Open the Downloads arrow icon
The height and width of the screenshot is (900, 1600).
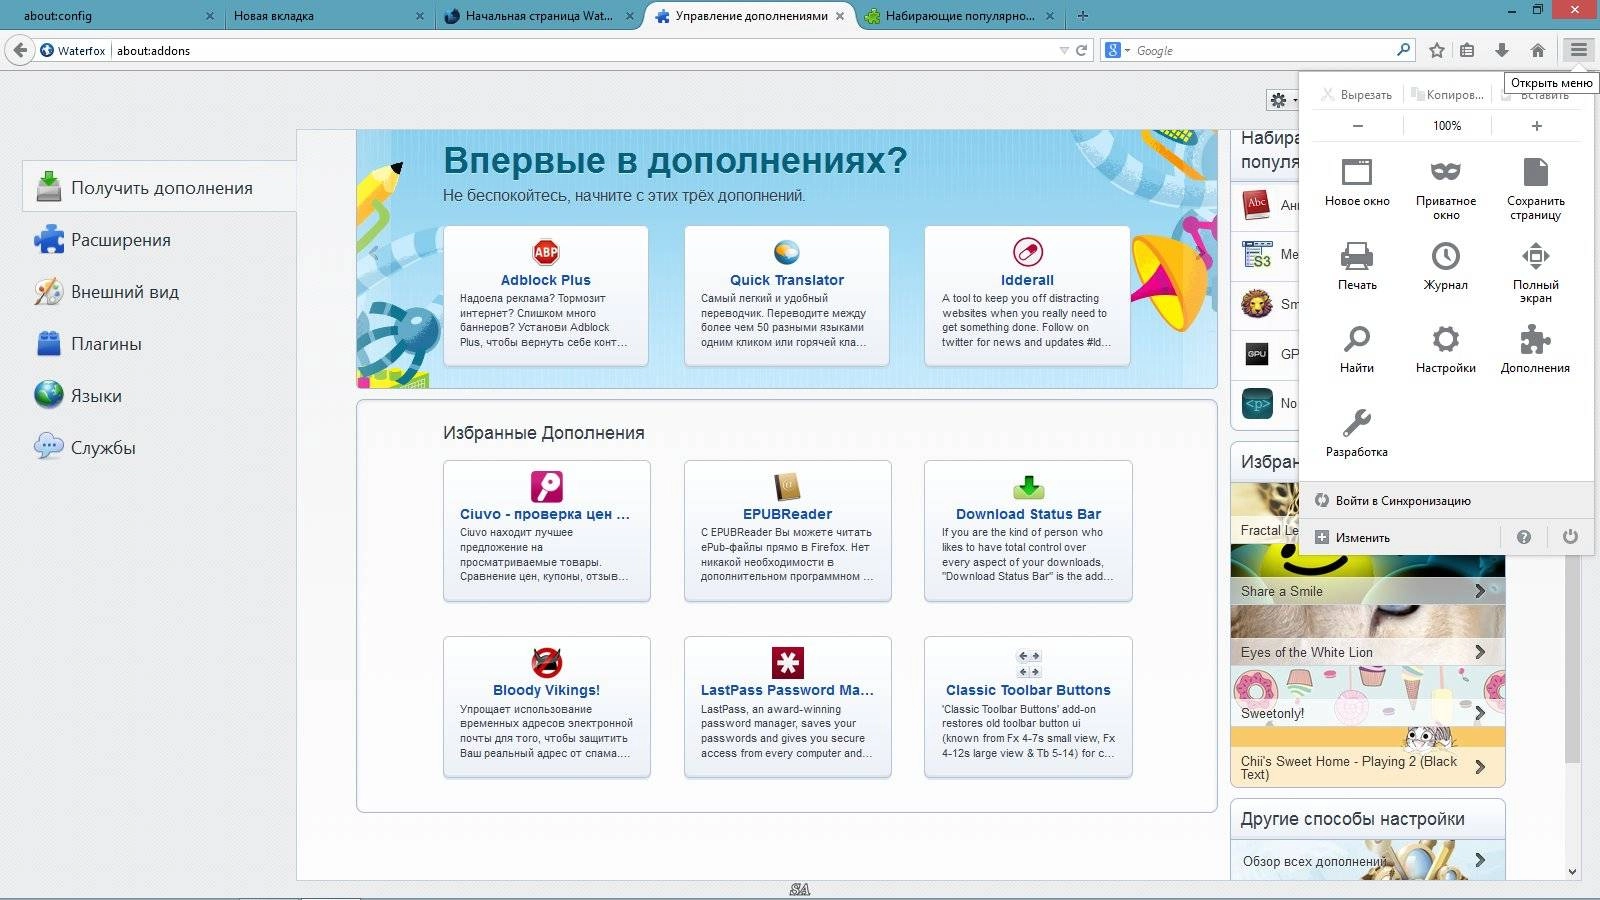[1502, 50]
